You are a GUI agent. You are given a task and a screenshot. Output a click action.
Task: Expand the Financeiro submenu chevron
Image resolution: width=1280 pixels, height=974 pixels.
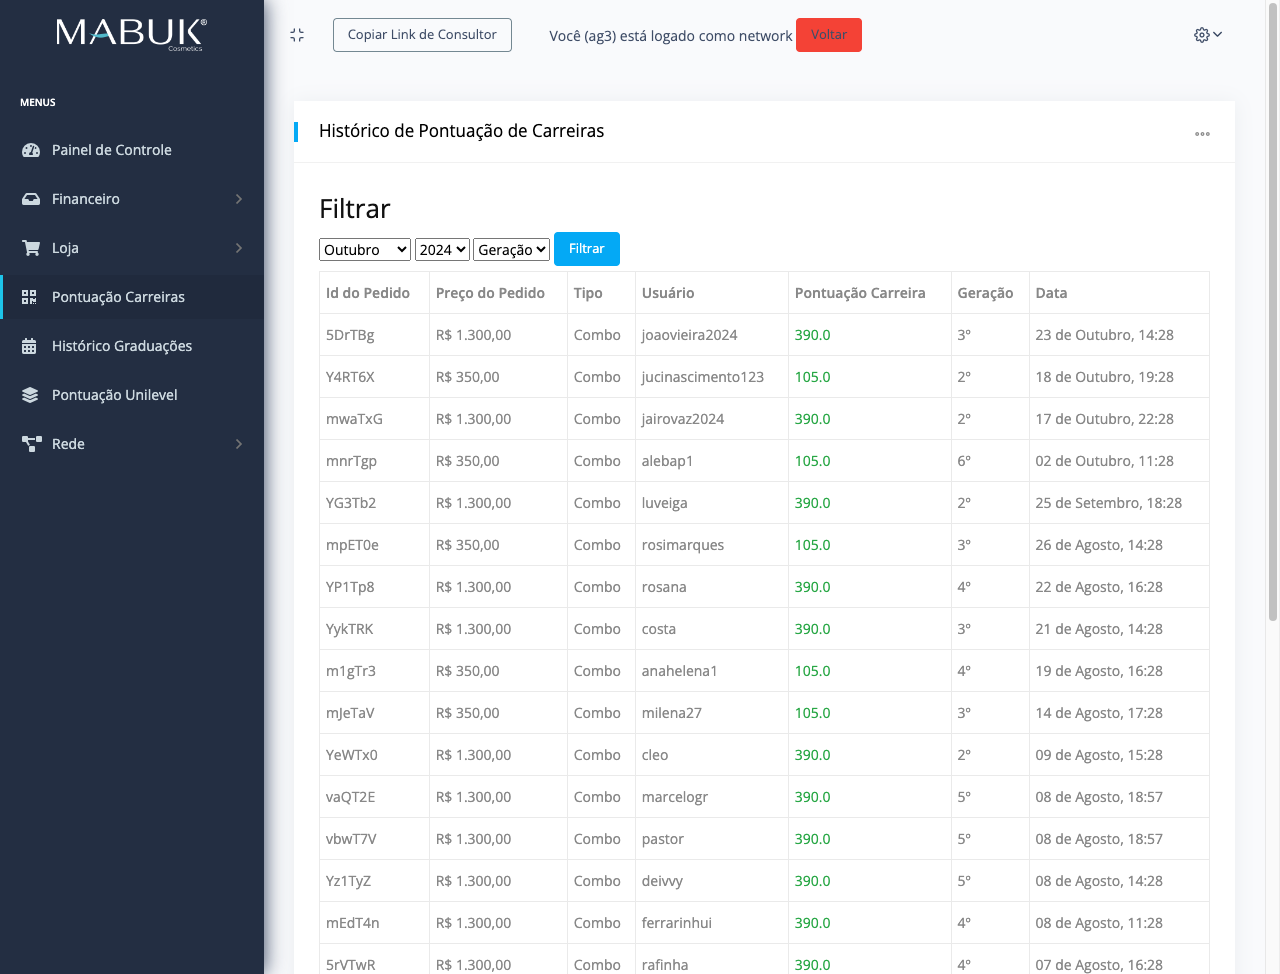tap(239, 199)
